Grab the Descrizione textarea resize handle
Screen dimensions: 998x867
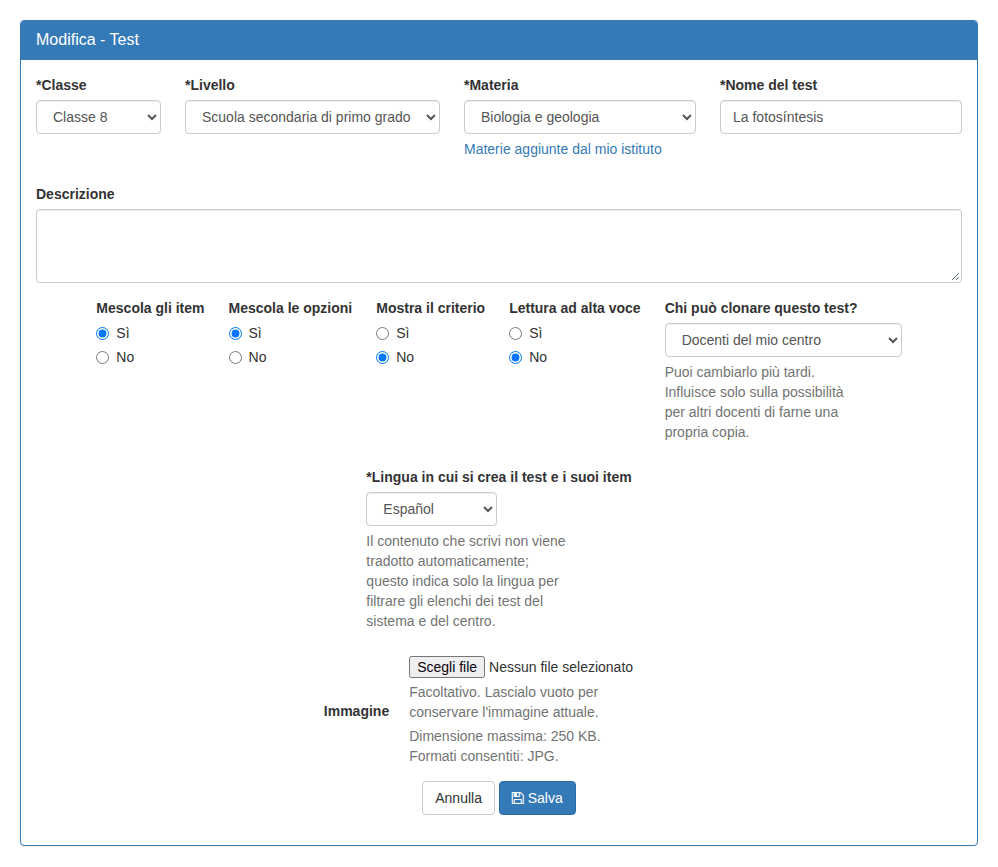point(955,276)
